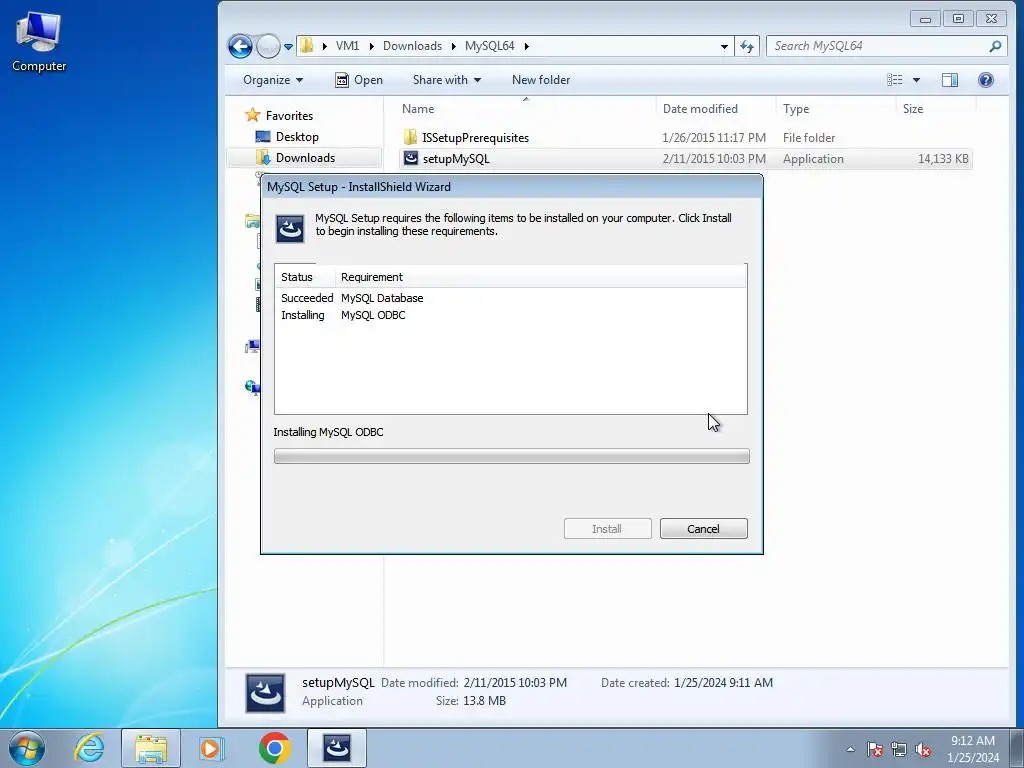Maximize the Explorer window

[958, 19]
